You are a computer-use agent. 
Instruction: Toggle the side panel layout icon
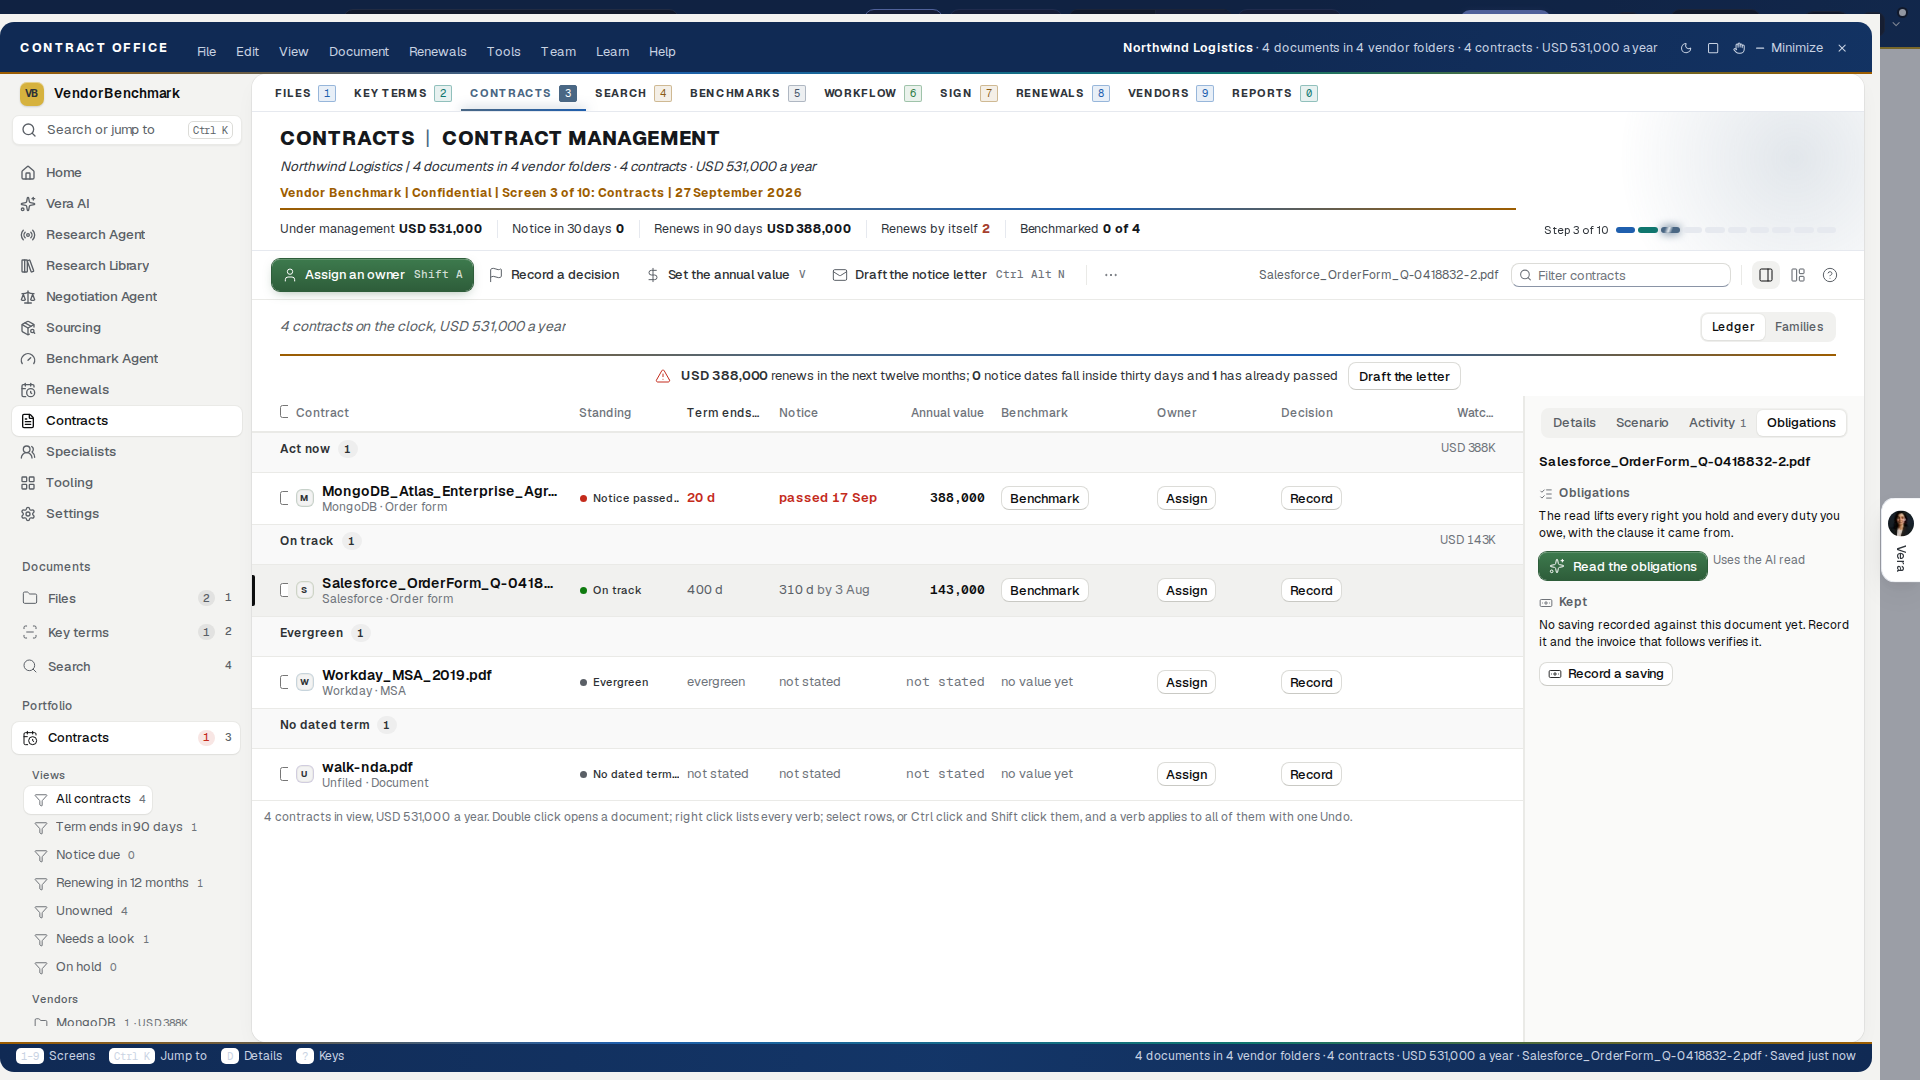click(x=1766, y=275)
